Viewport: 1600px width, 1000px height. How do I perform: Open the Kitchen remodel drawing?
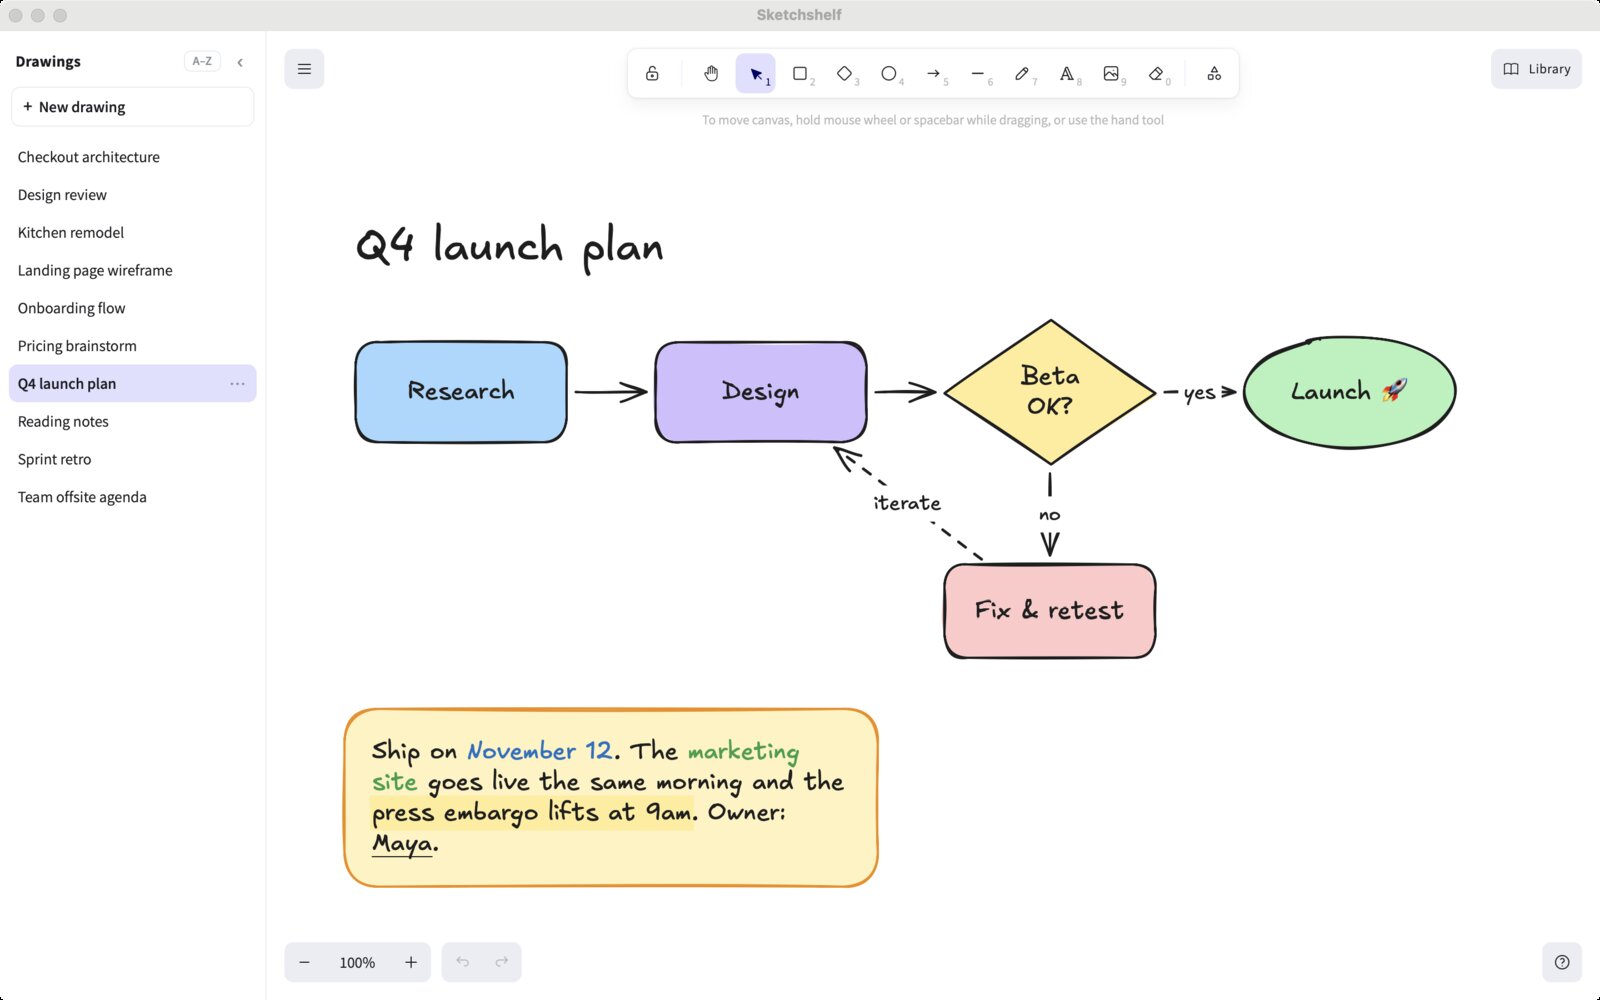coord(133,233)
